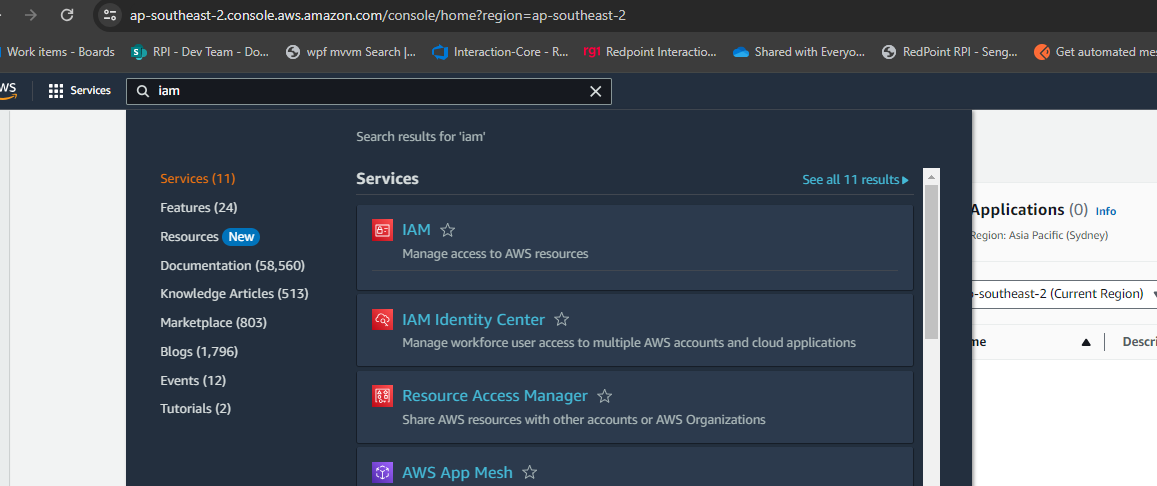Click the Resource Access Manager icon

(382, 396)
